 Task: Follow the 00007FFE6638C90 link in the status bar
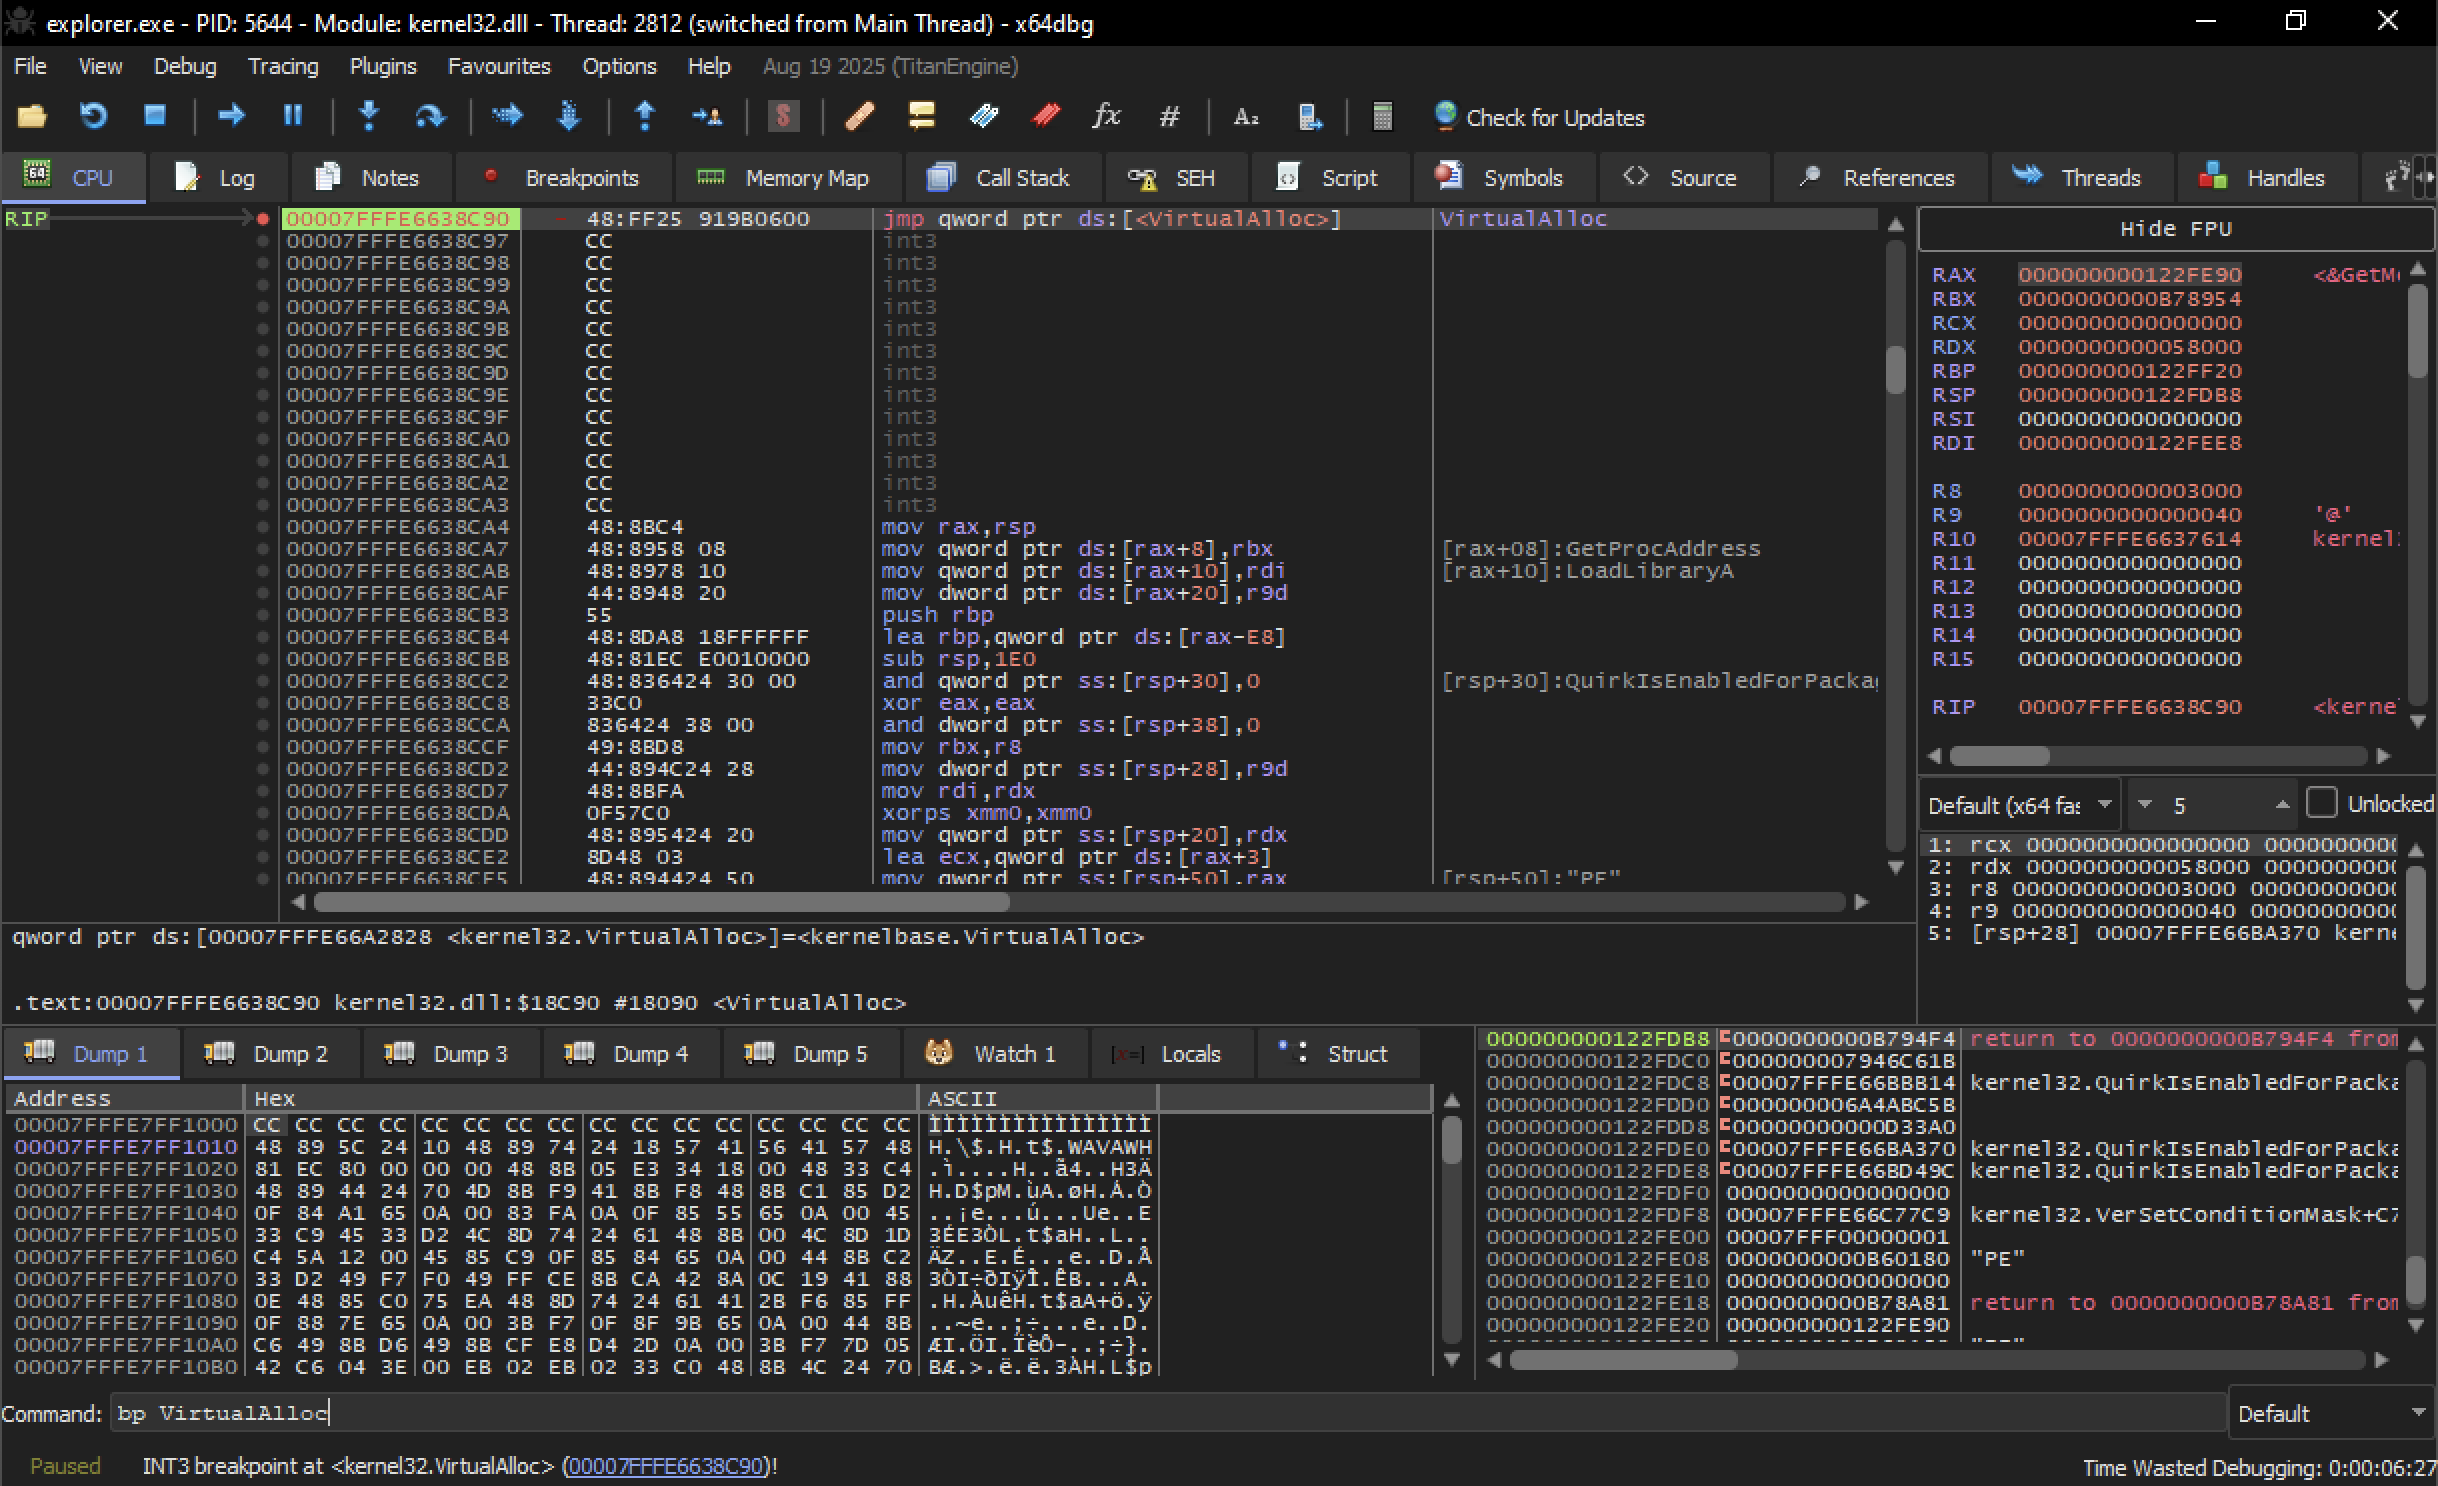[x=665, y=1466]
